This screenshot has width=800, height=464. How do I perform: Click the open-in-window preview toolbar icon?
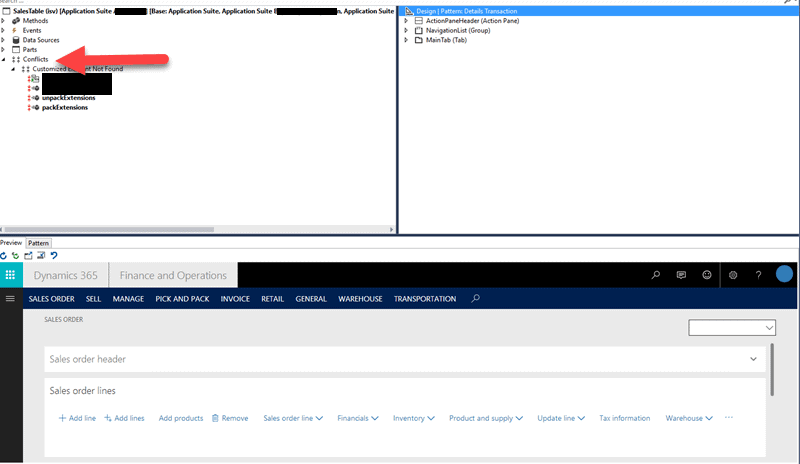(29, 256)
